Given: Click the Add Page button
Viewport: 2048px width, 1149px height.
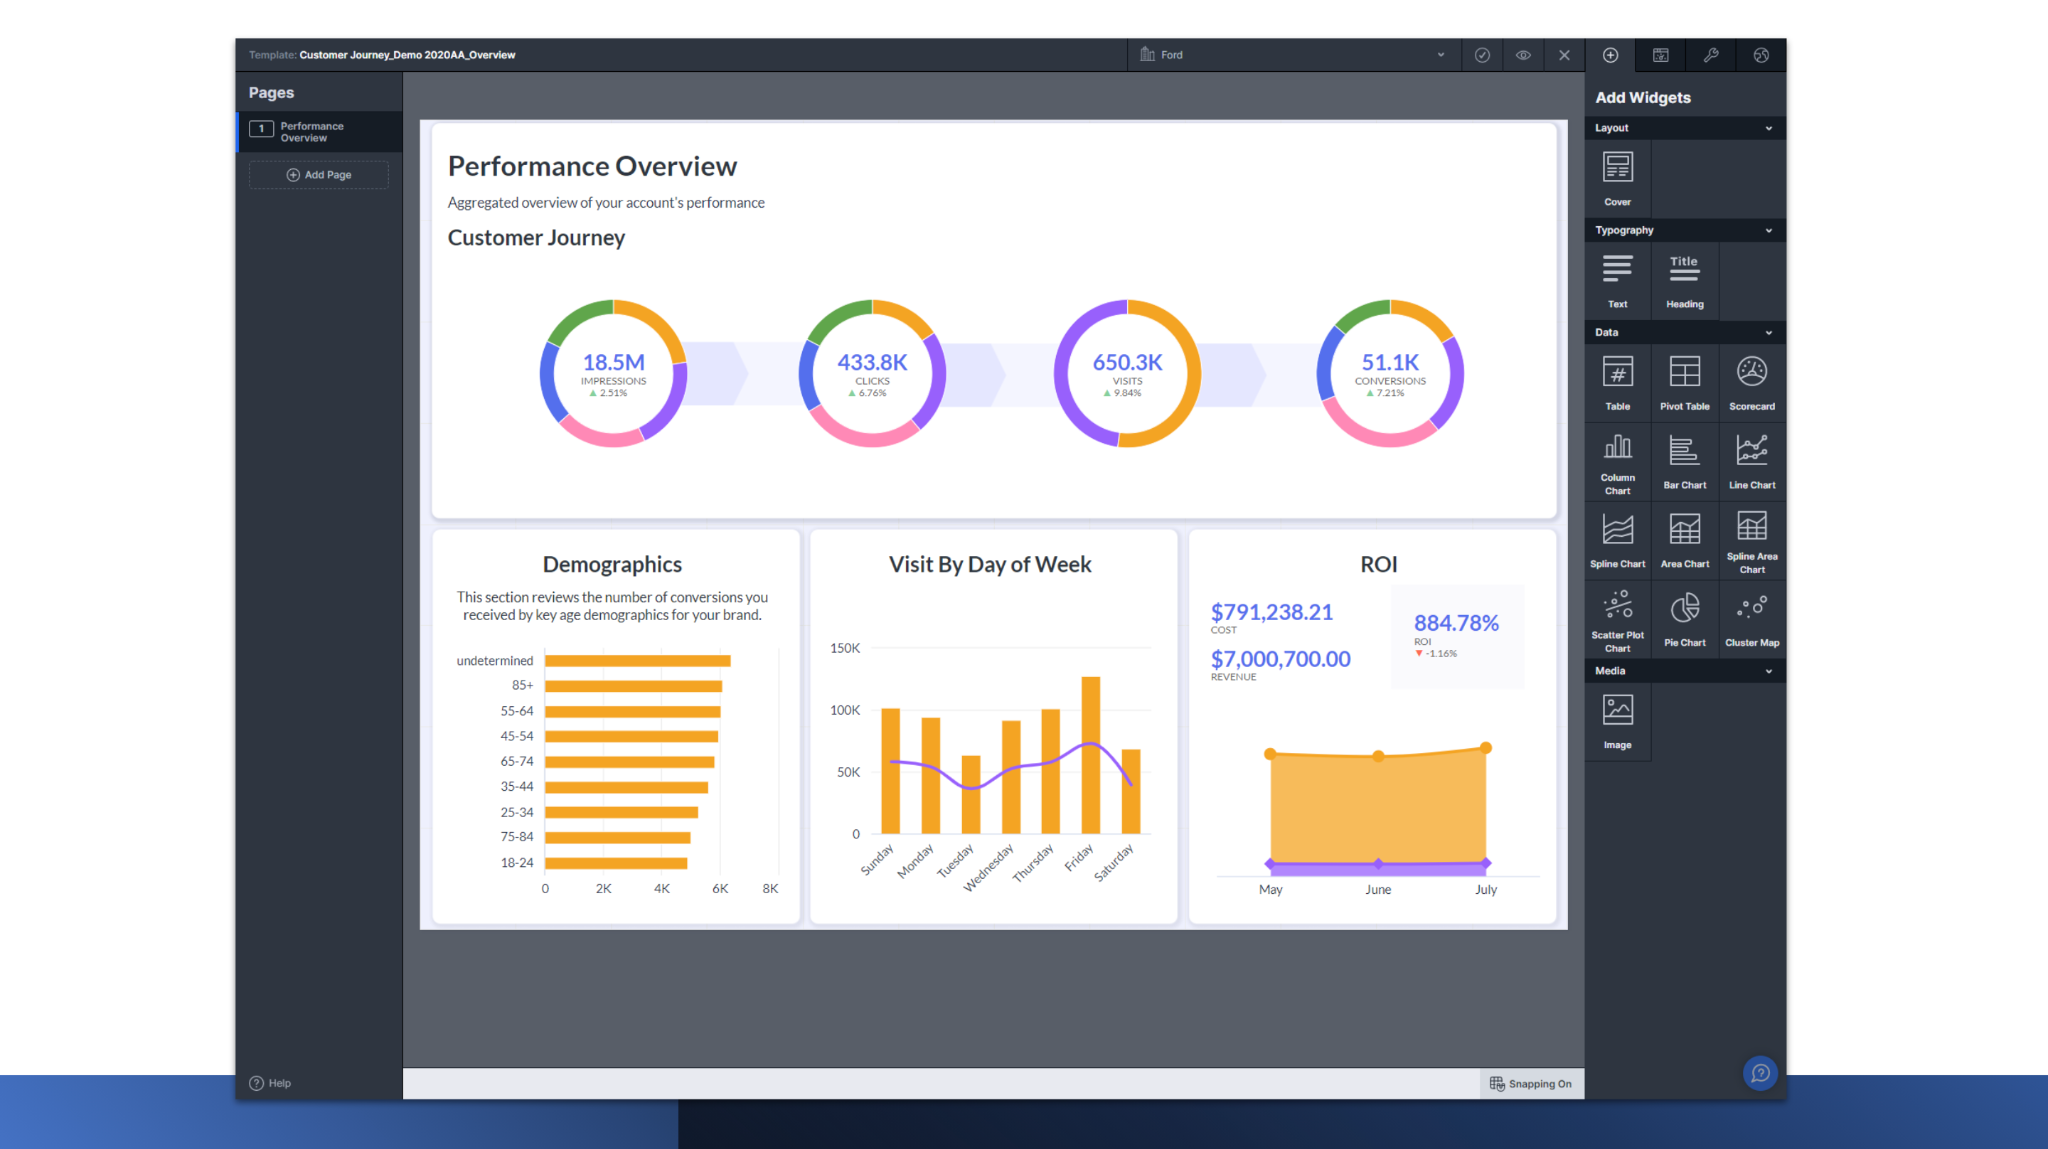Looking at the screenshot, I should (x=319, y=175).
